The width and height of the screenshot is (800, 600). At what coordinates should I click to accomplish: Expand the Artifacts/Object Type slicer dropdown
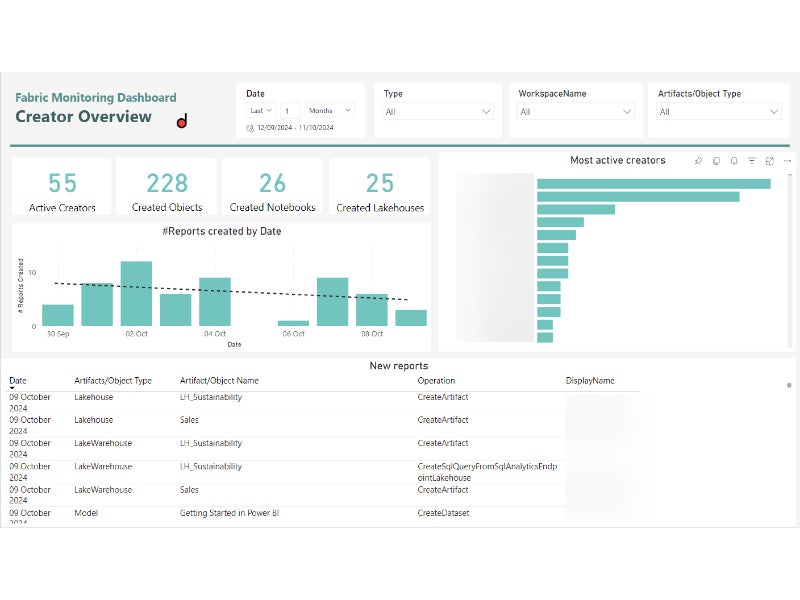717,112
